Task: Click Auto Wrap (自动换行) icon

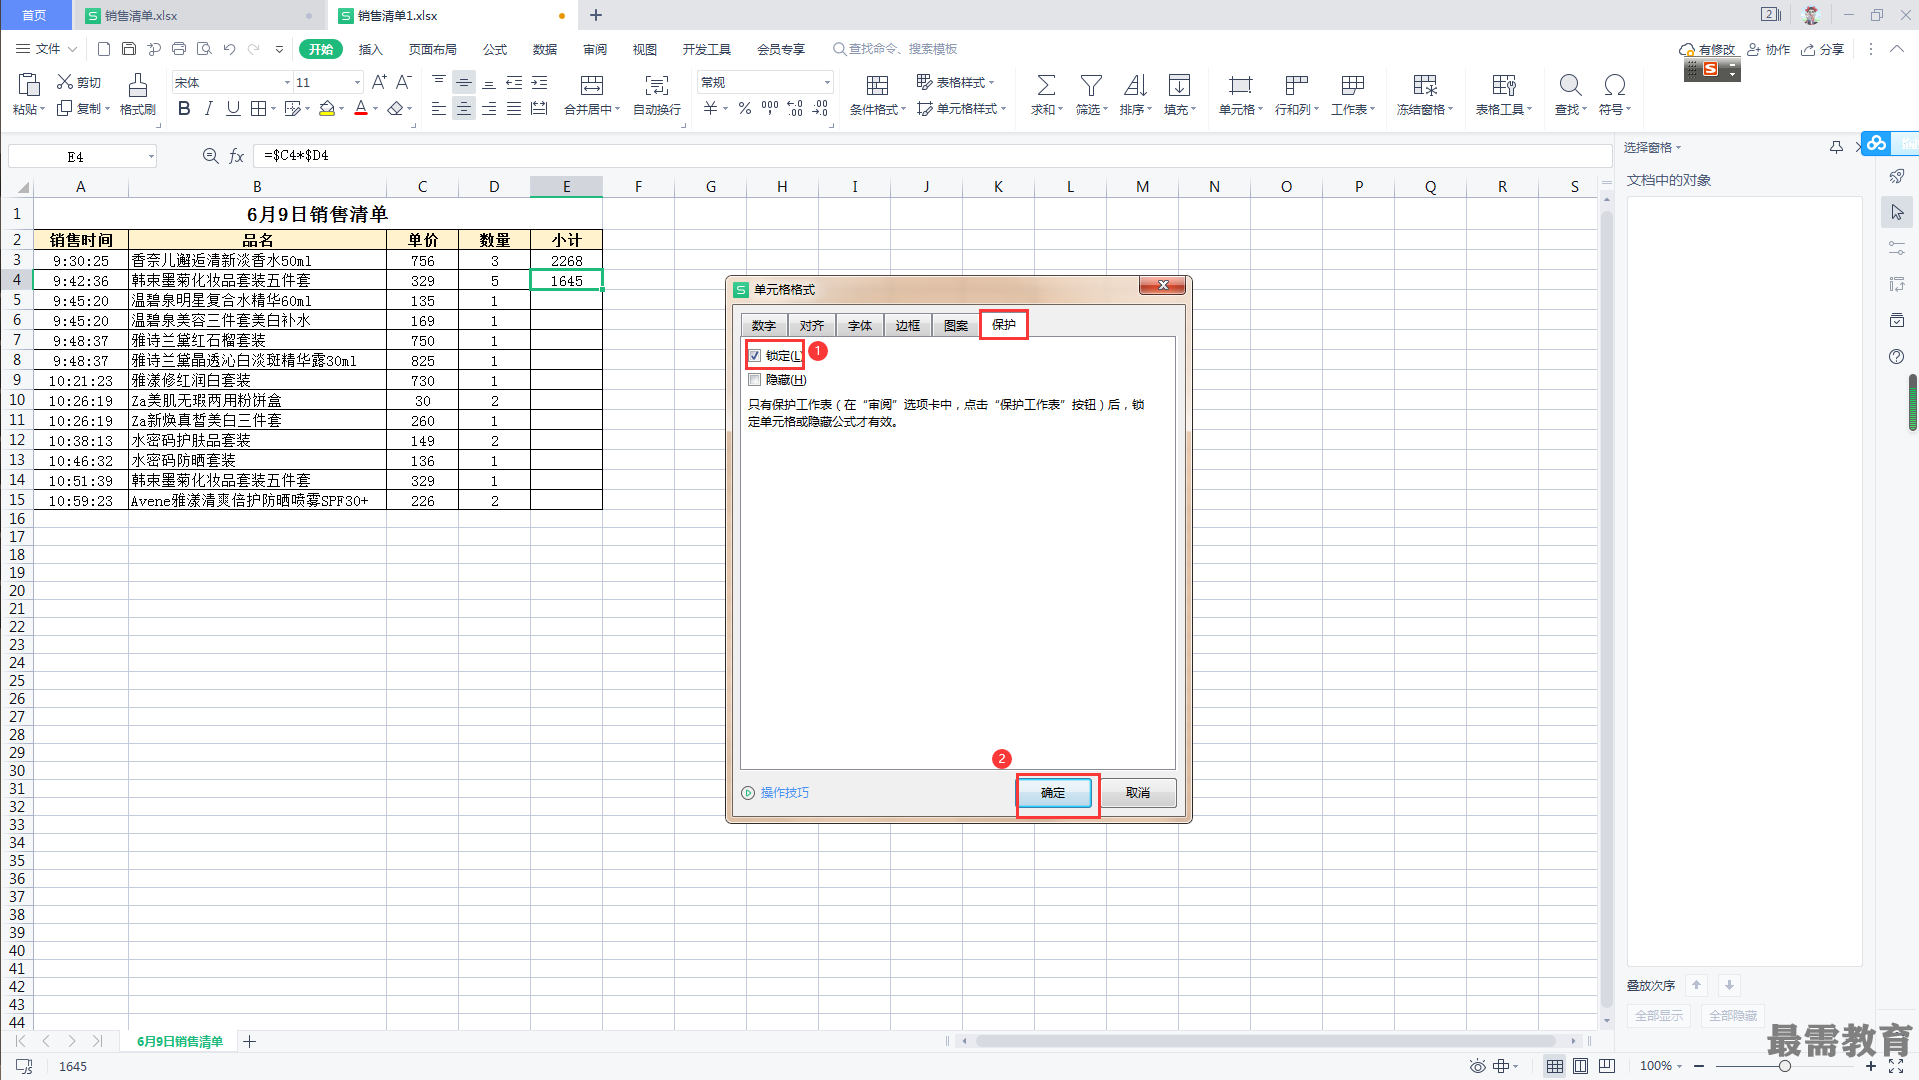Action: 657,84
